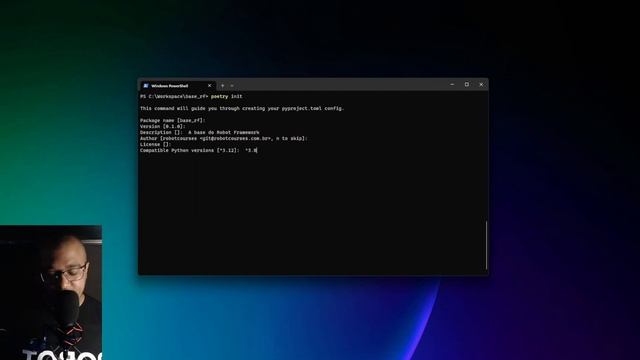Open a new terminal tab with the plus icon
The image size is (640, 360).
[222, 86]
